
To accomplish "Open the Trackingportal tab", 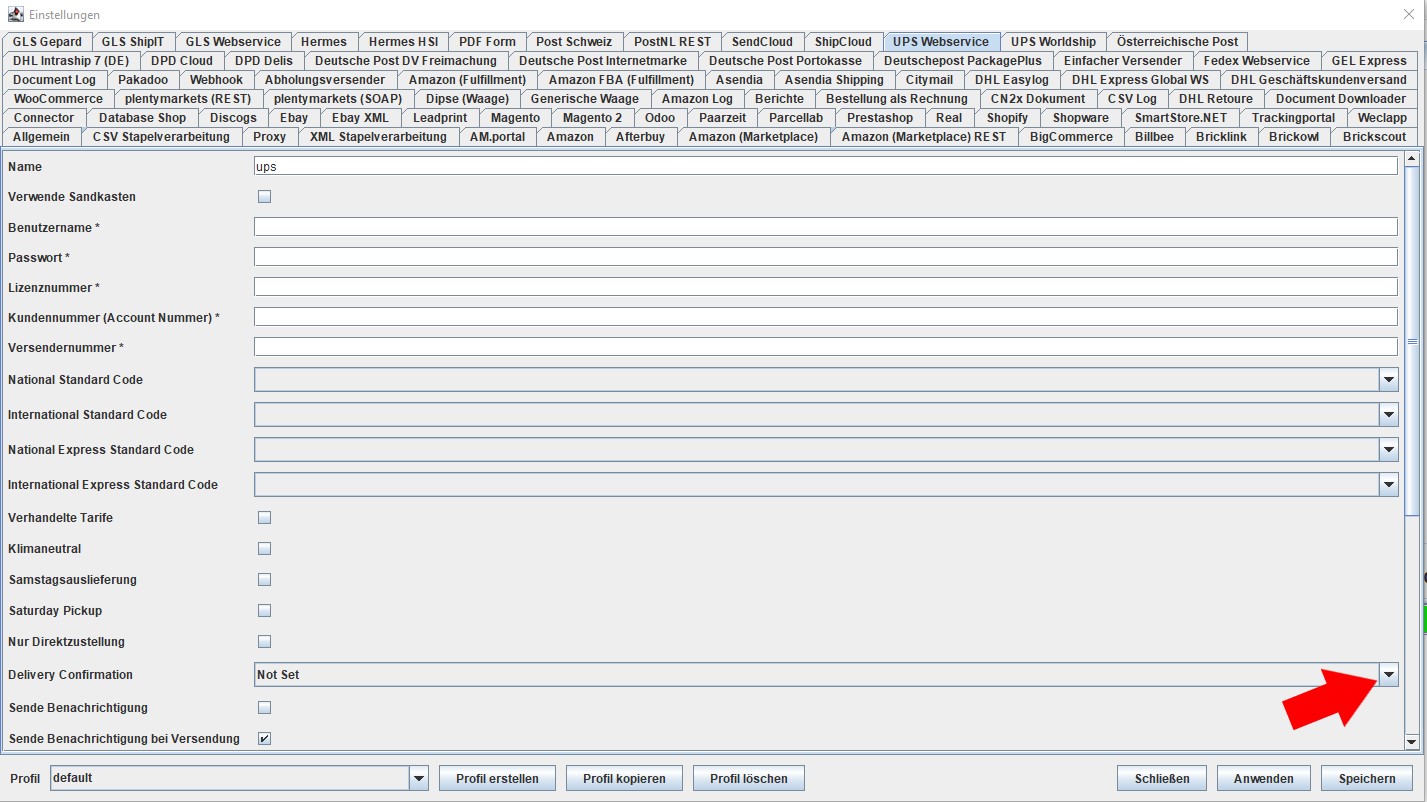I will pyautogui.click(x=1293, y=118).
